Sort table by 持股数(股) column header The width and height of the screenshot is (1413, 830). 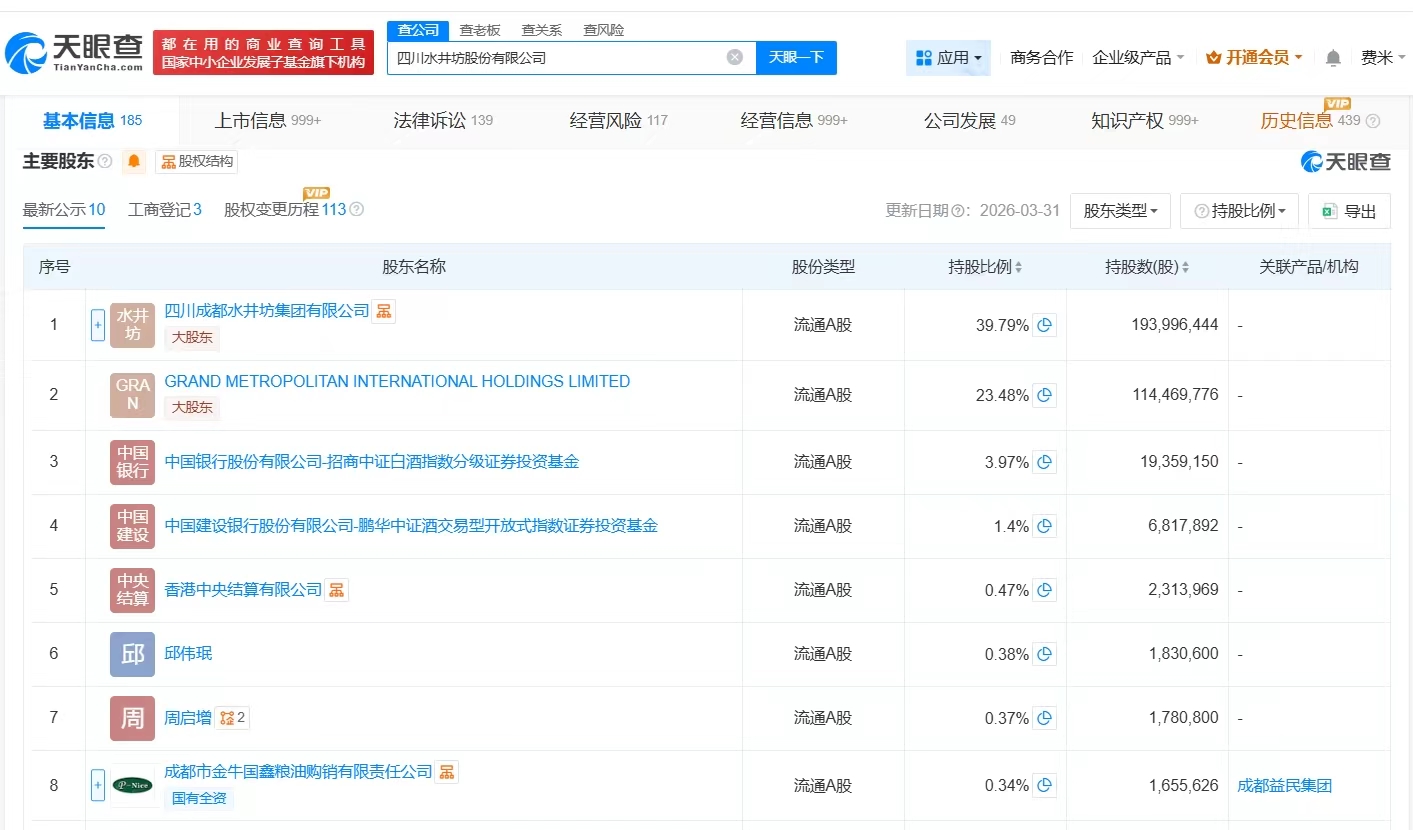[1147, 267]
